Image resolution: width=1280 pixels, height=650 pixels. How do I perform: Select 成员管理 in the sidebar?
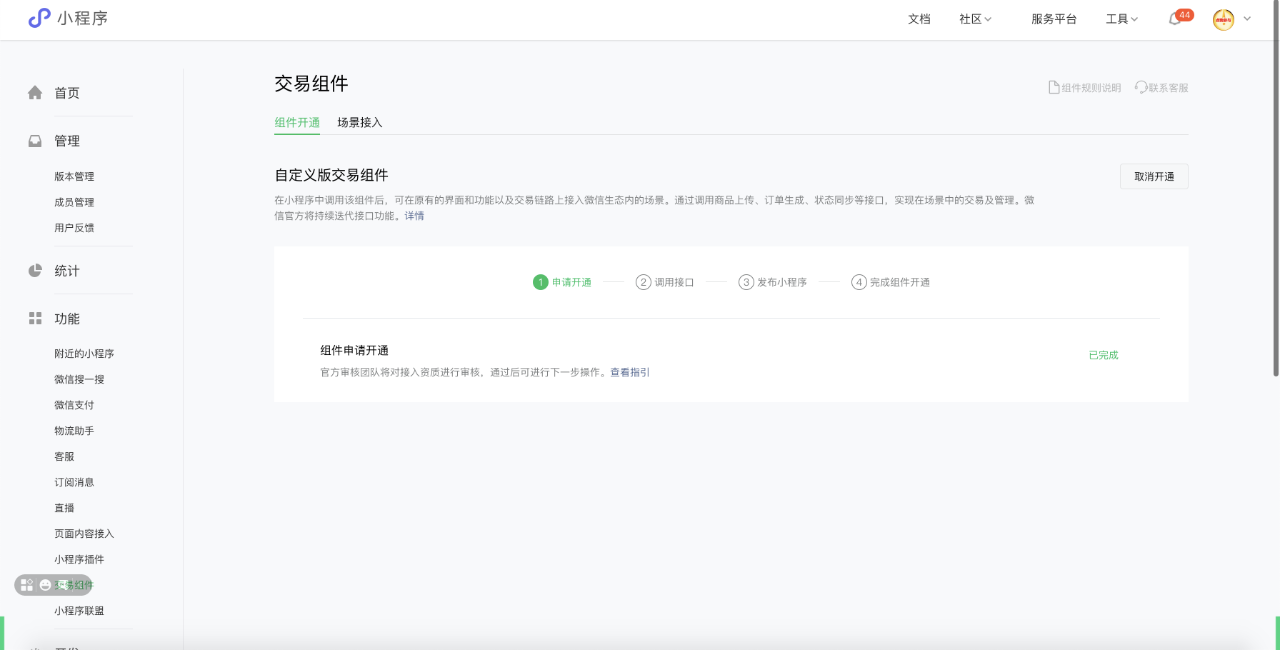pos(74,203)
